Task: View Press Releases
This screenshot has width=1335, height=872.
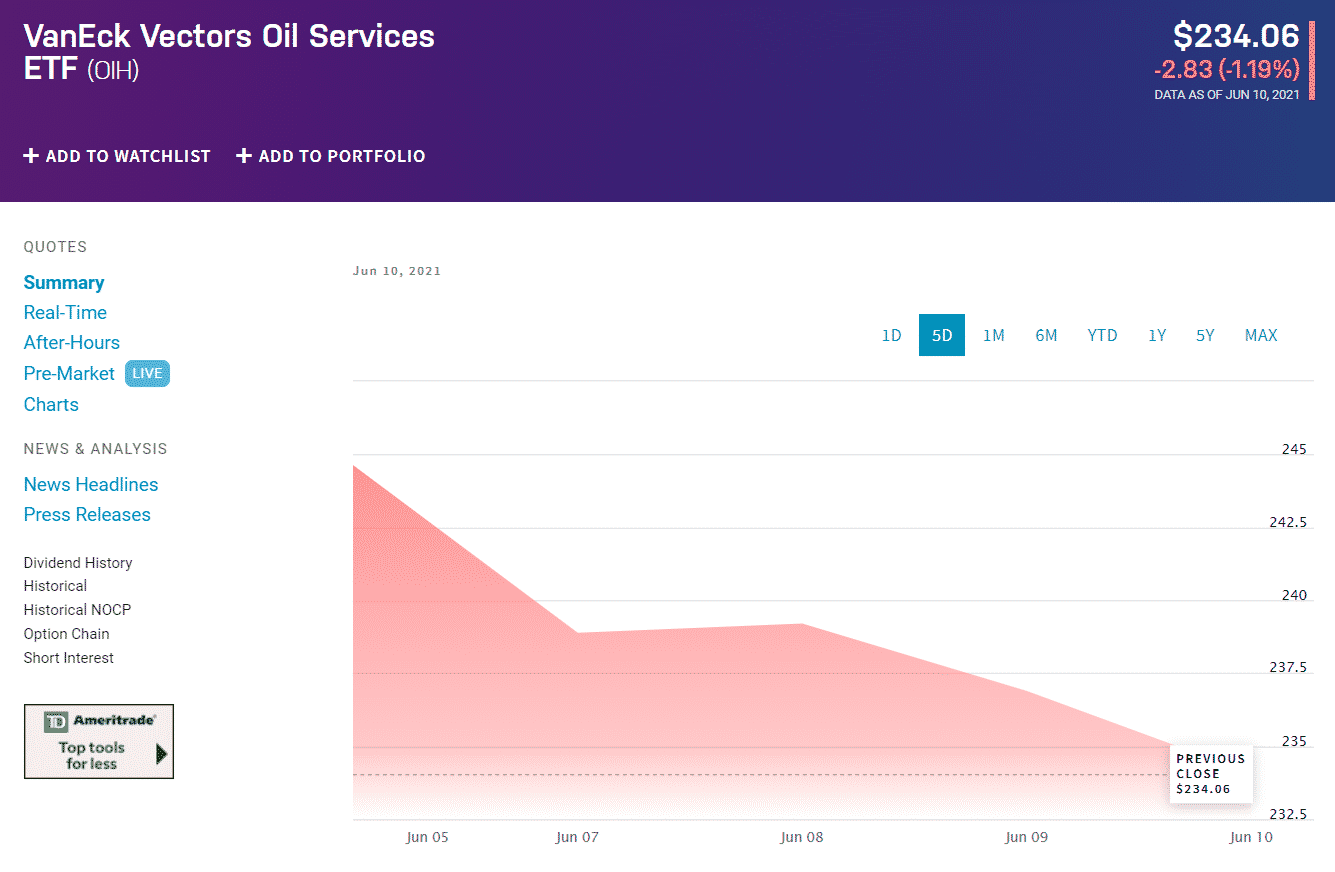Action: (87, 515)
